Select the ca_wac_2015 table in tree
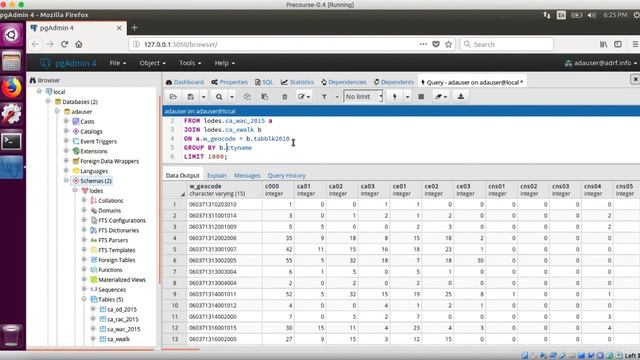This screenshot has height=360, width=640. coord(123,329)
